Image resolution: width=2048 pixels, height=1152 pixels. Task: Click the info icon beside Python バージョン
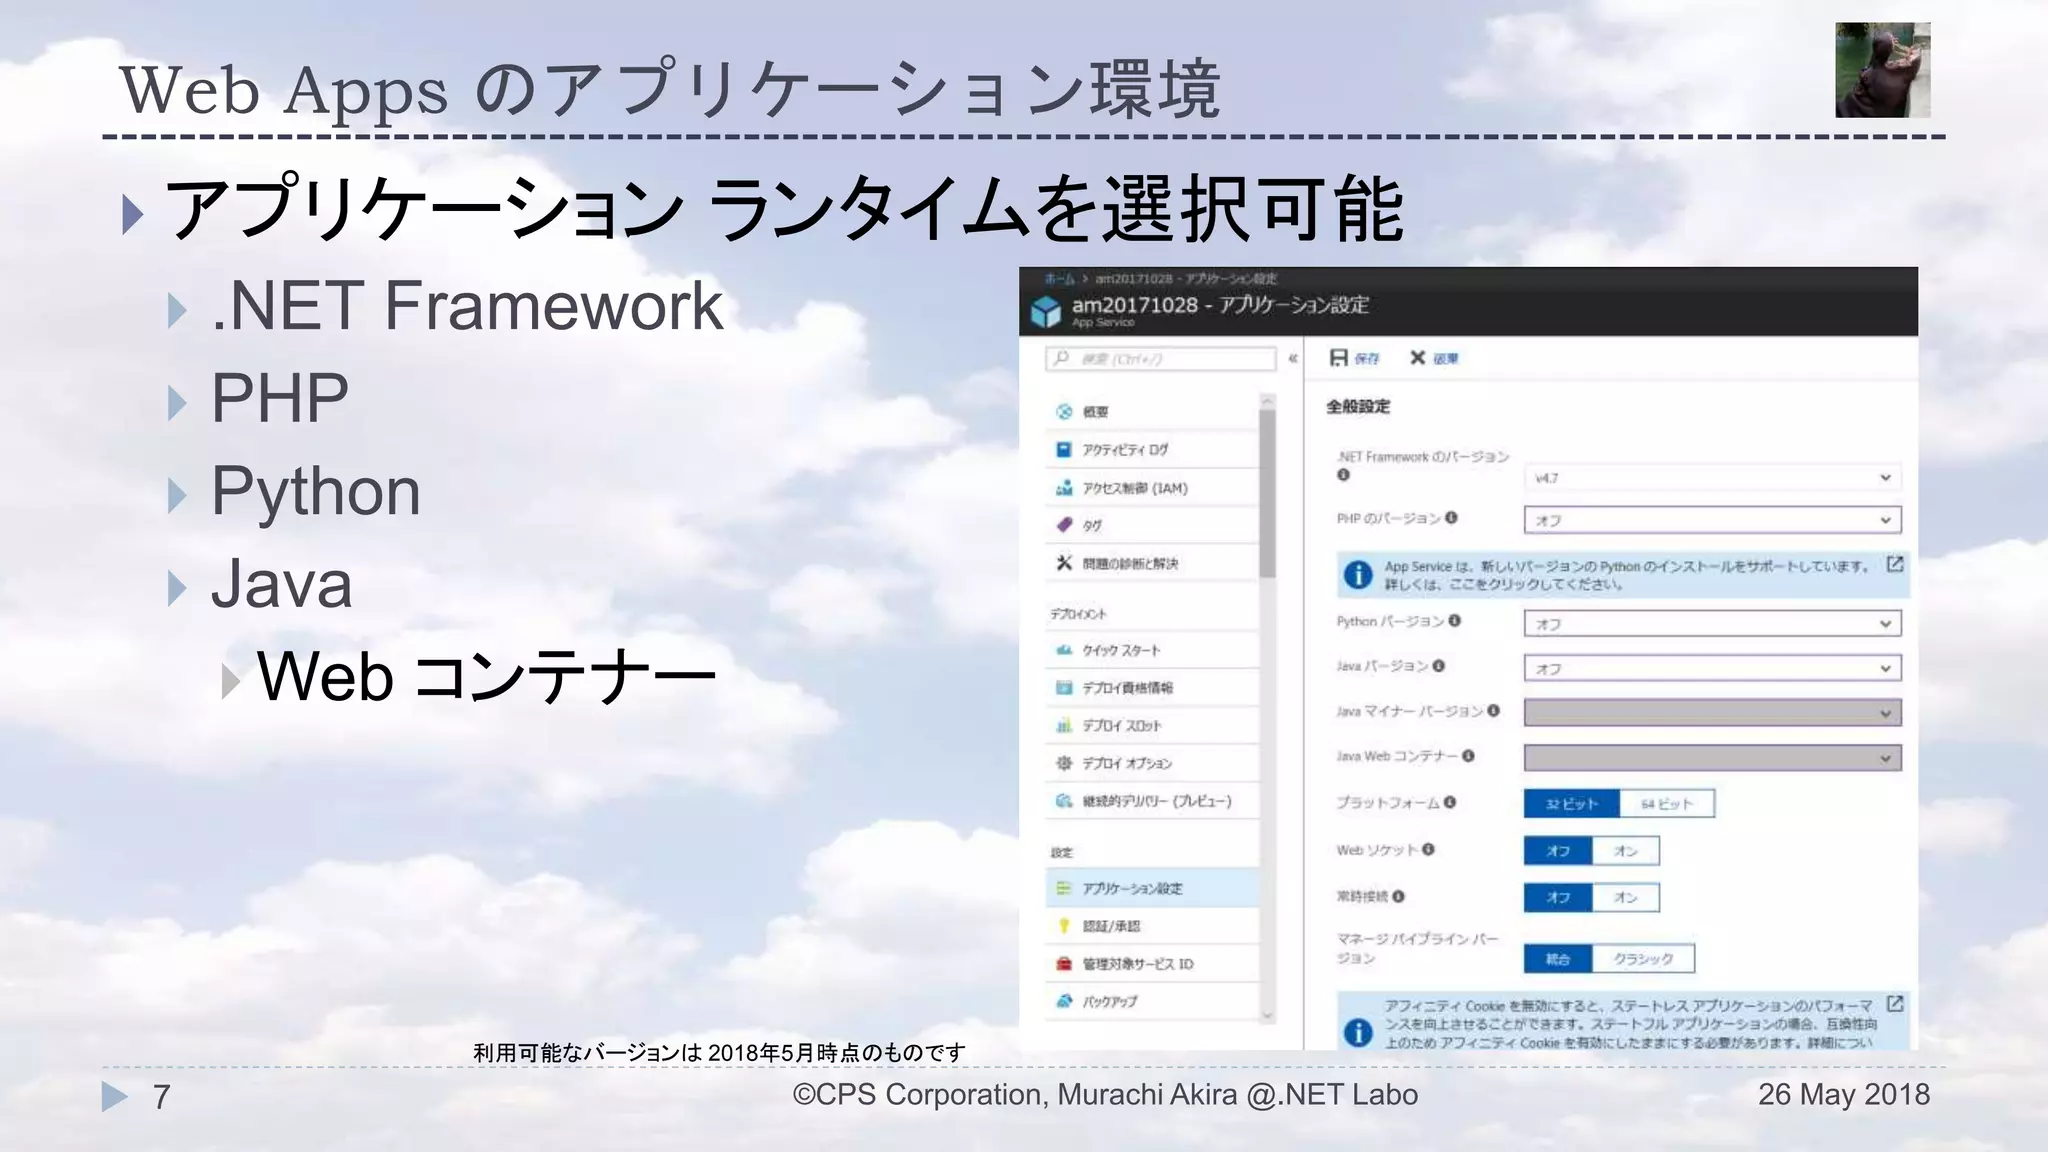(x=1454, y=621)
